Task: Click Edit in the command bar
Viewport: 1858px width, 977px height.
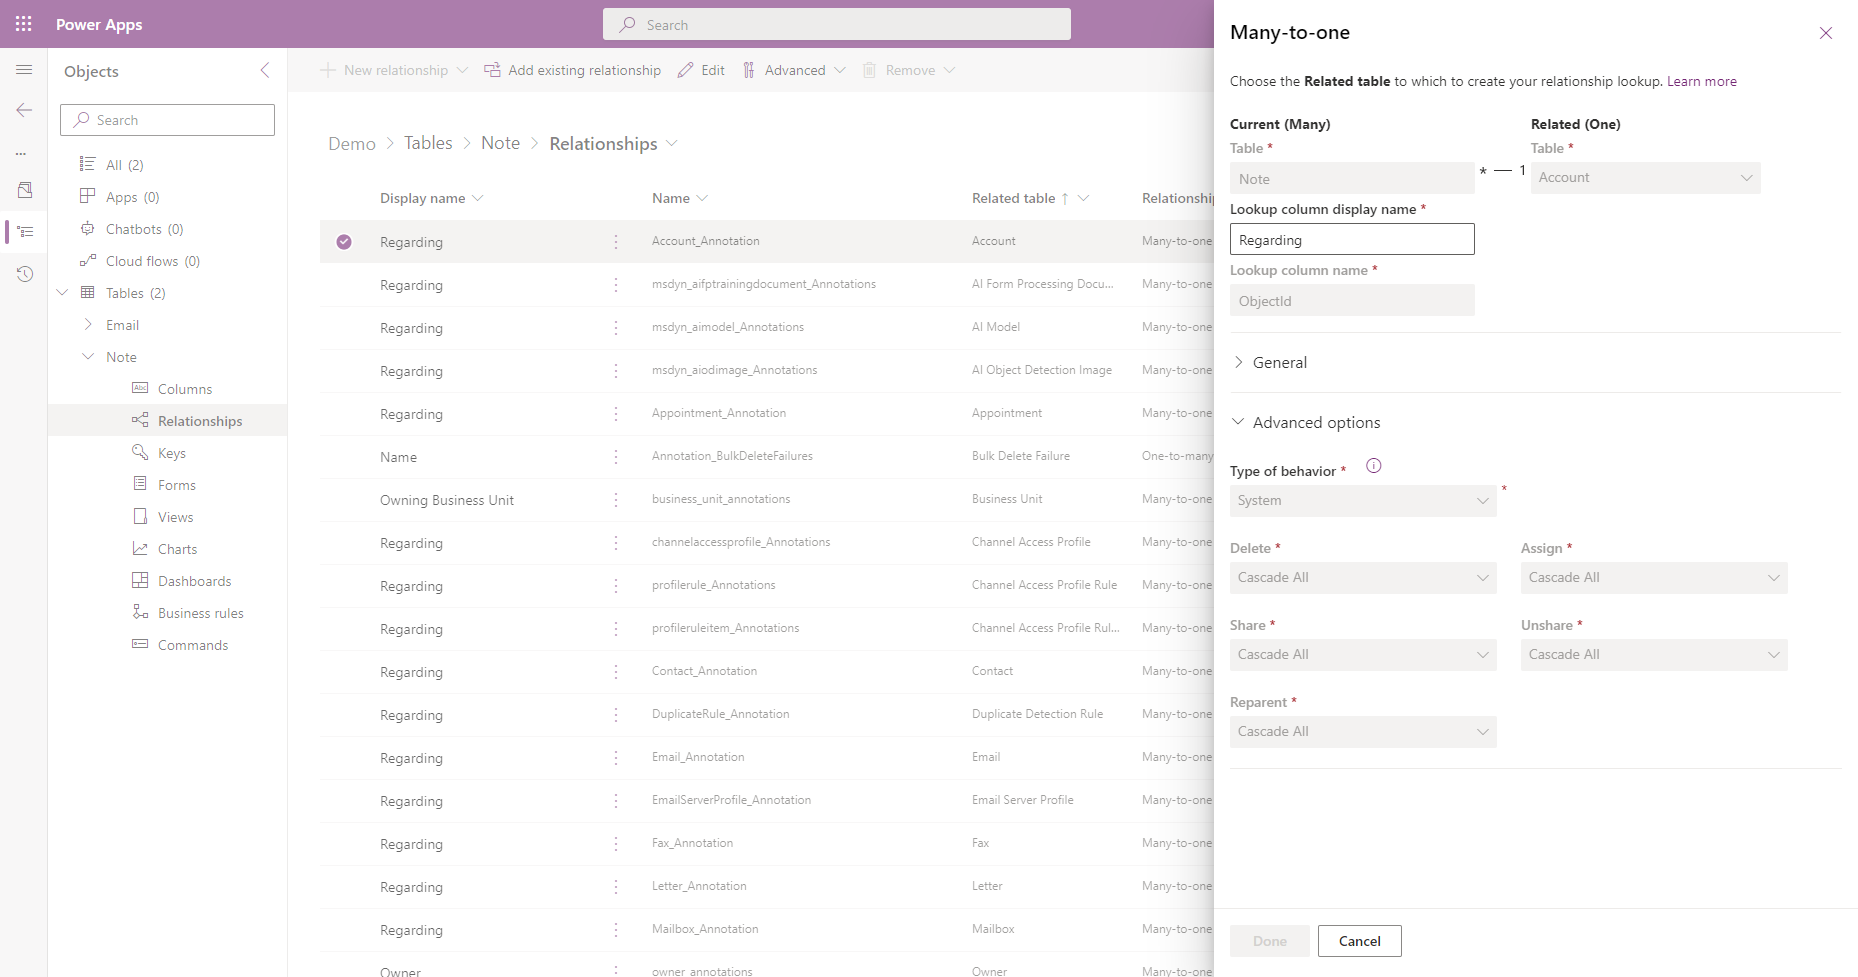Action: pyautogui.click(x=701, y=70)
